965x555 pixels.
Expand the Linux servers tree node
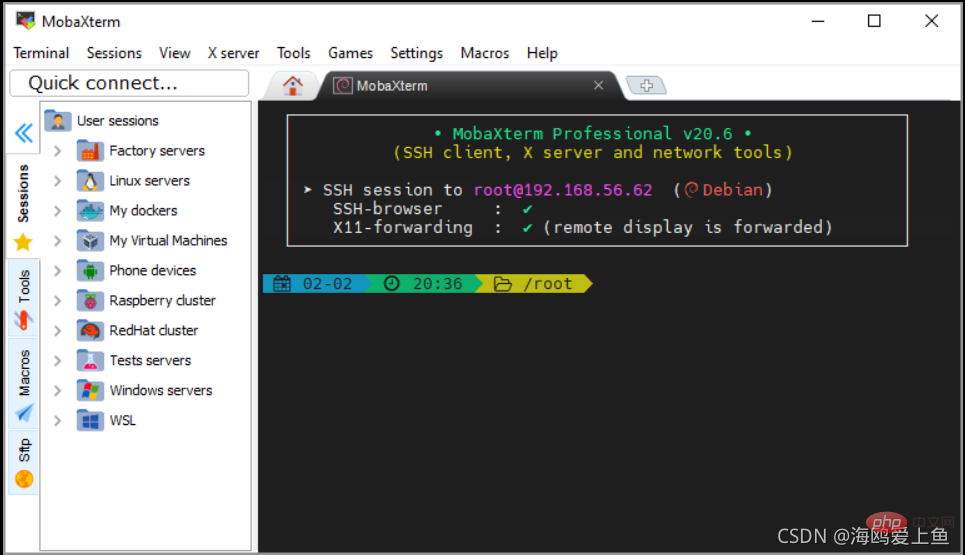[57, 181]
